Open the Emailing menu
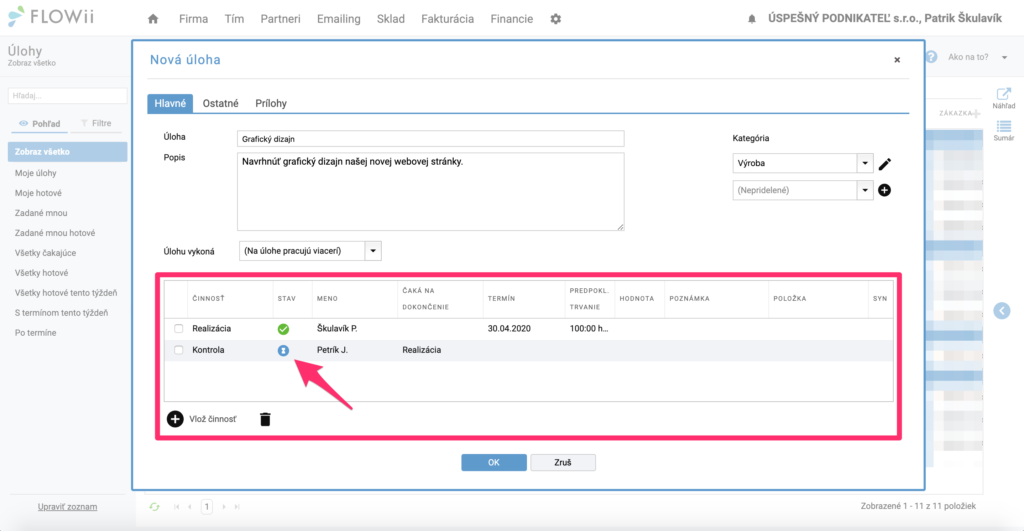Viewport: 1024px width, 531px height. click(x=338, y=19)
